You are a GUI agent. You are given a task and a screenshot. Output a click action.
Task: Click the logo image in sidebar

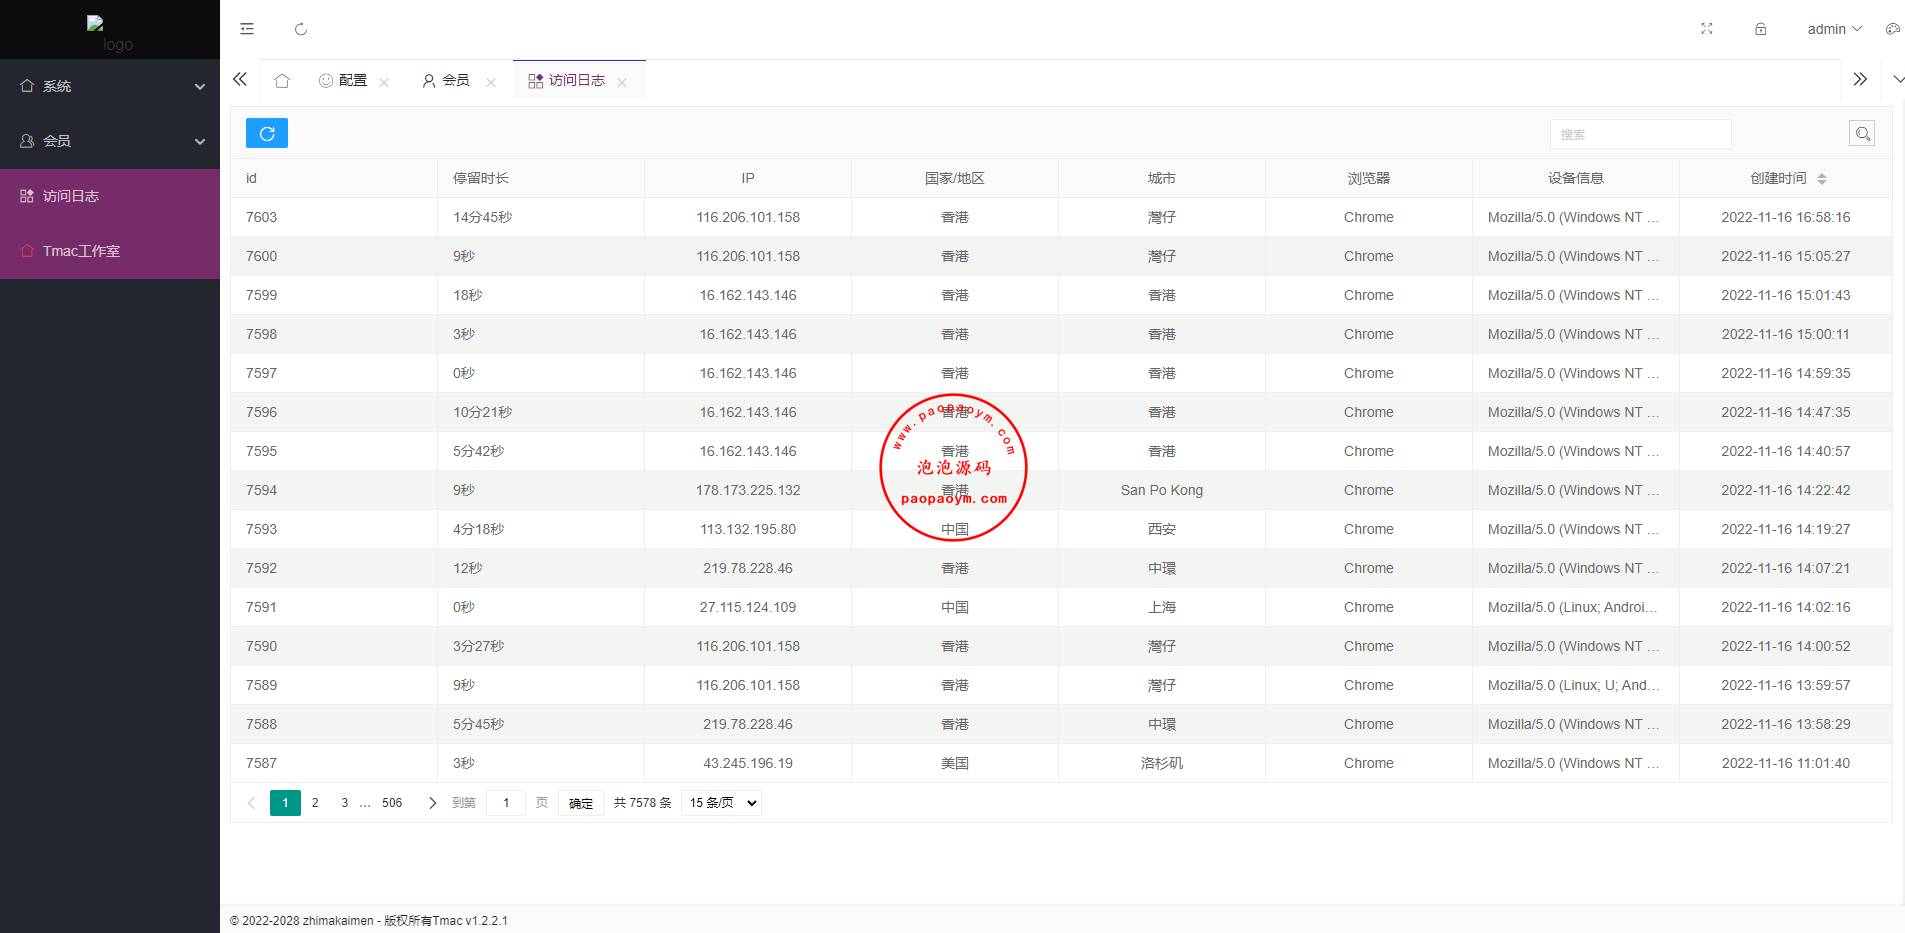point(110,33)
